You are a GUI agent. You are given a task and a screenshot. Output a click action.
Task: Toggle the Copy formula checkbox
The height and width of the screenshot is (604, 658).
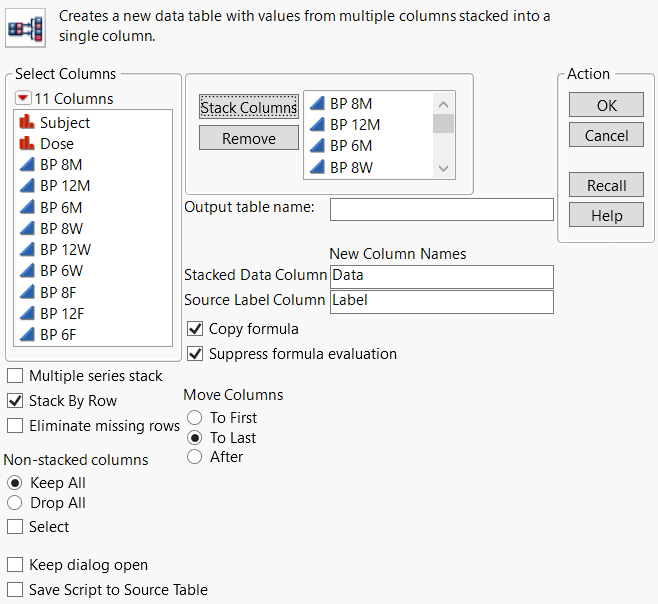(196, 329)
